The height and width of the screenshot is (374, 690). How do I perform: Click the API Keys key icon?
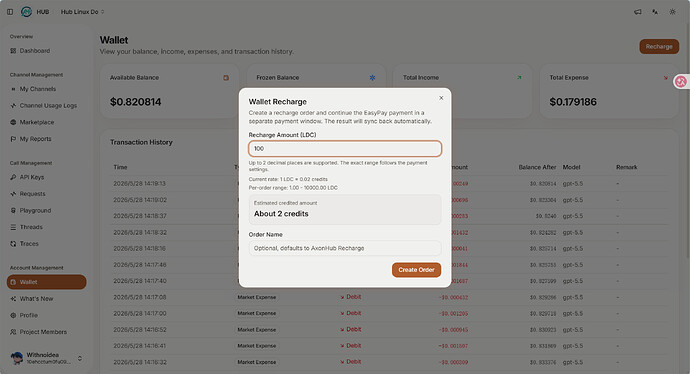pos(13,177)
